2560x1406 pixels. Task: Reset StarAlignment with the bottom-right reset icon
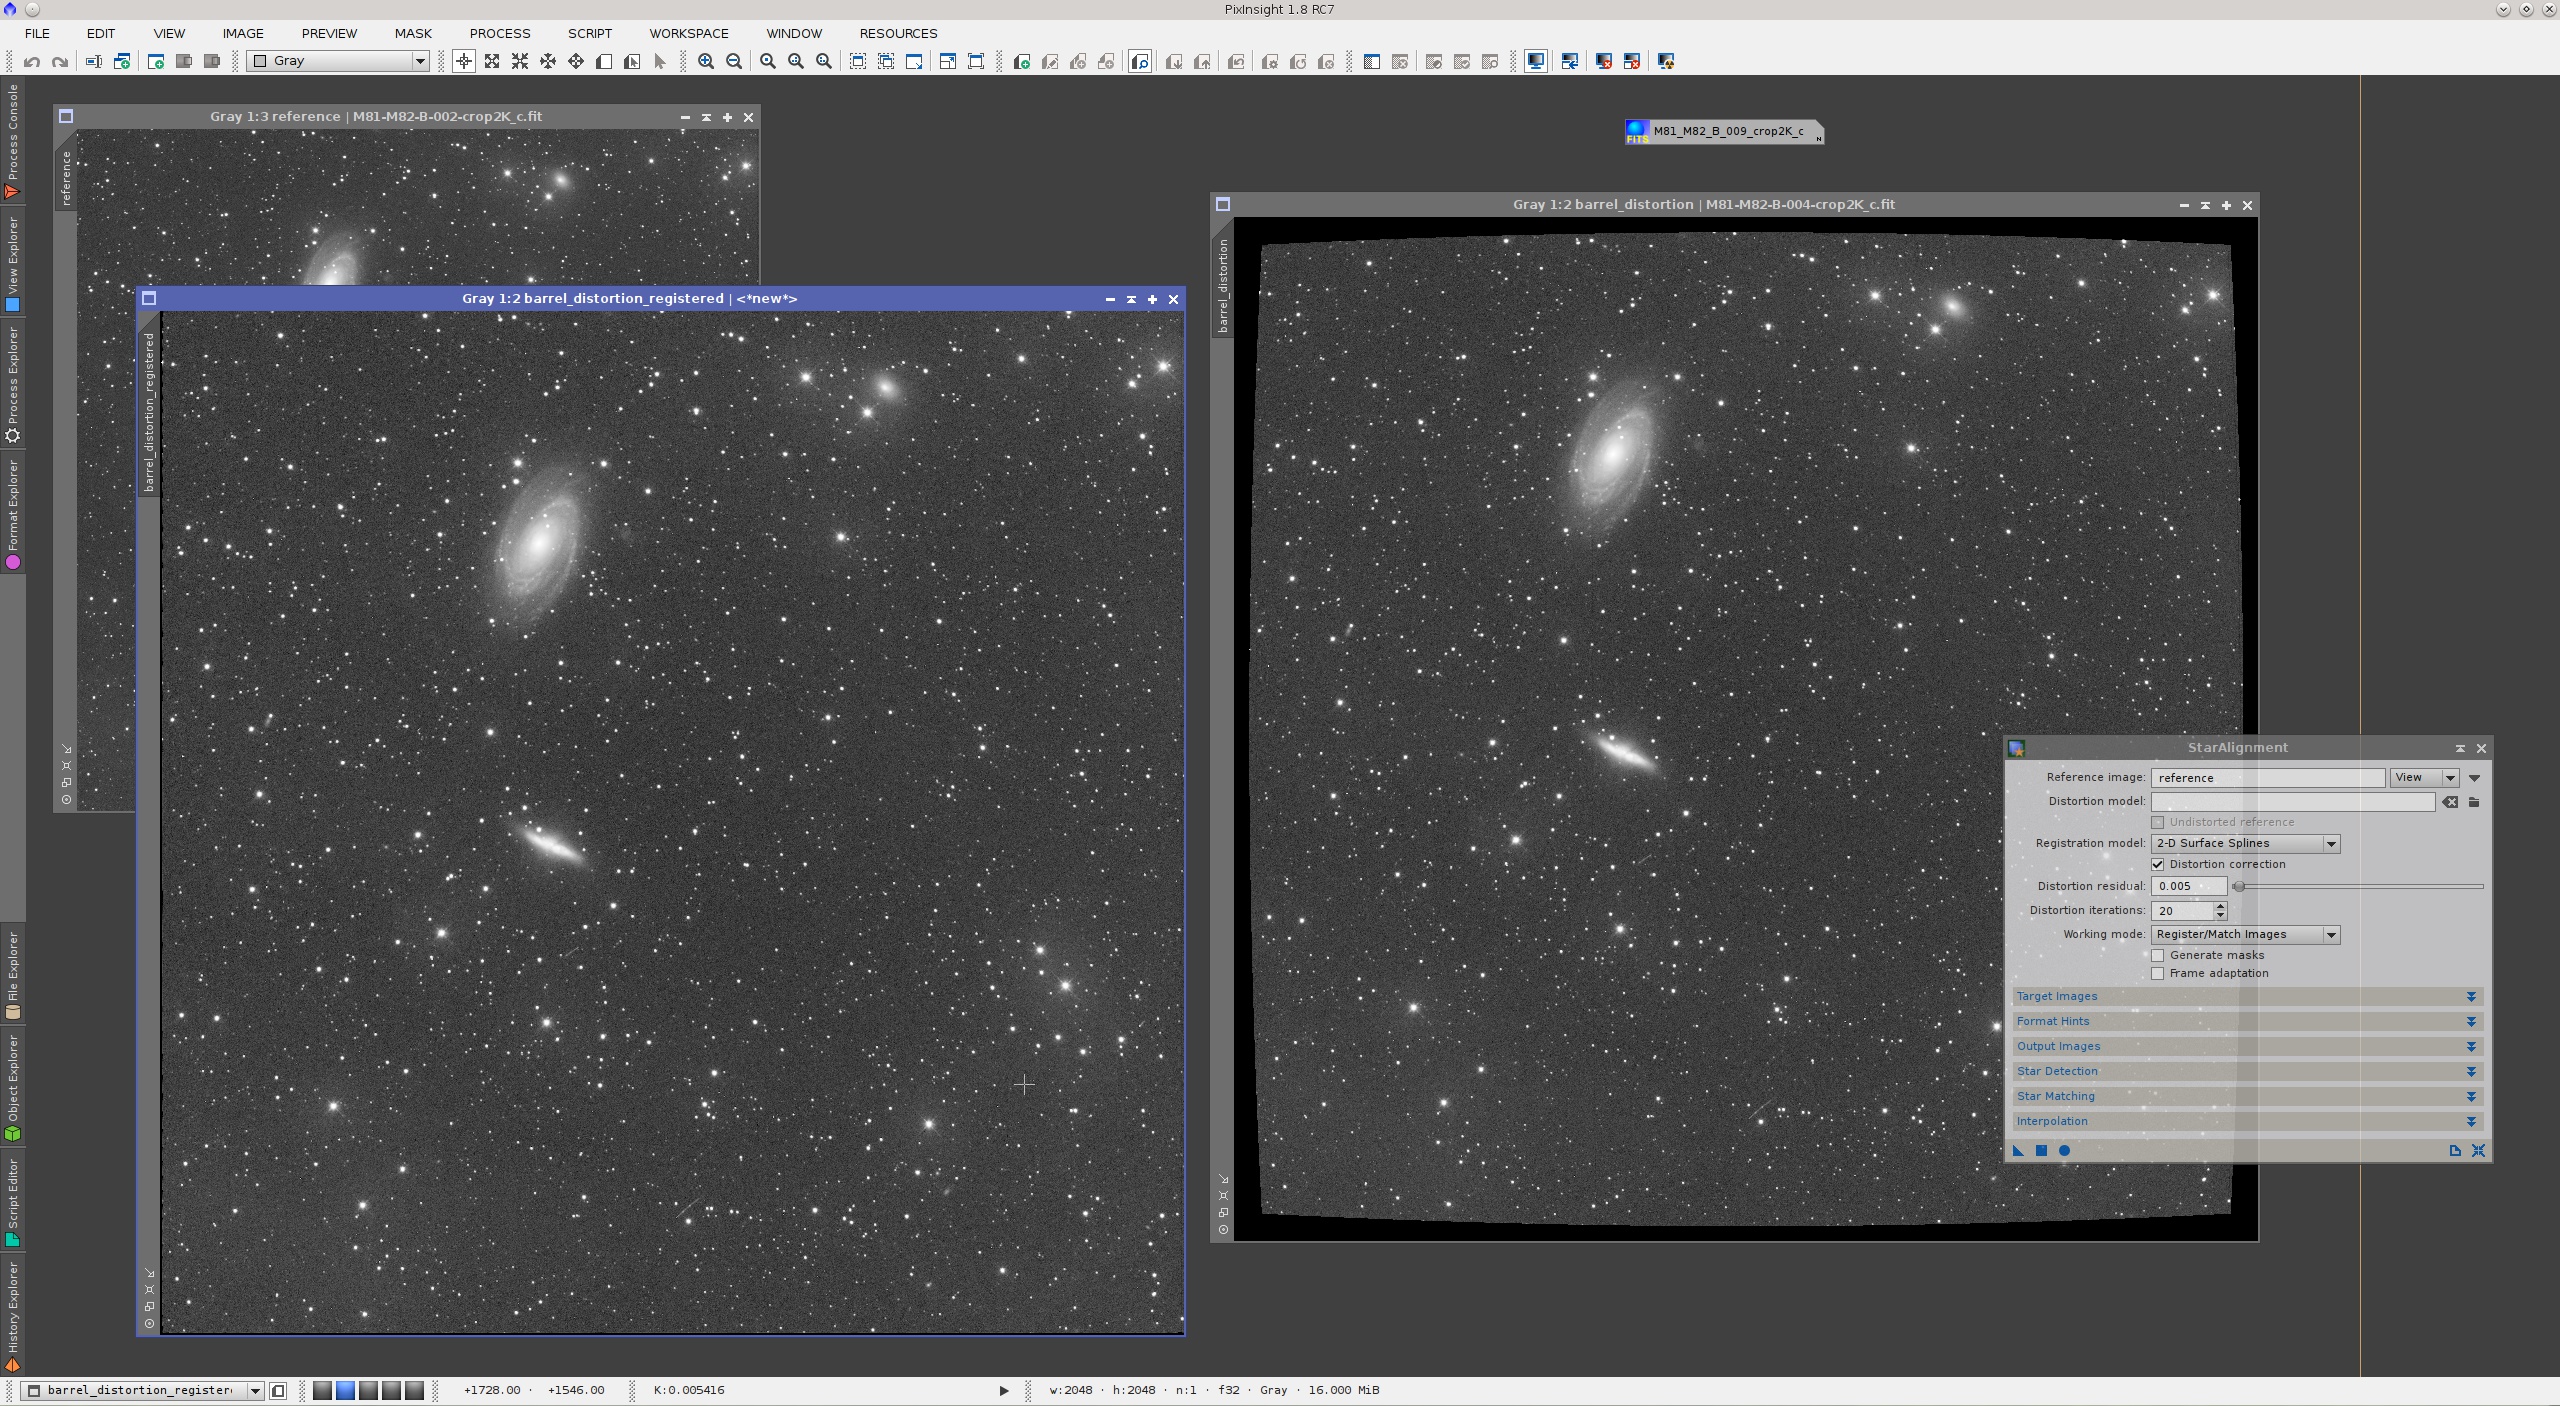[2478, 1150]
